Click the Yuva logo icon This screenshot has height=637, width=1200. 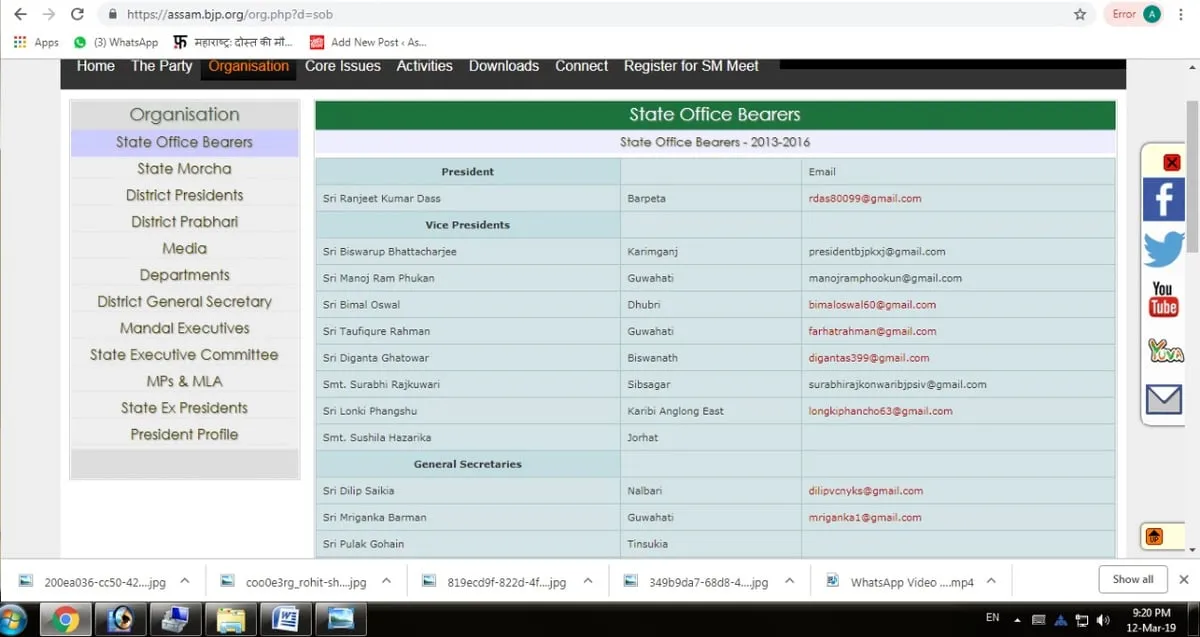(x=1165, y=351)
